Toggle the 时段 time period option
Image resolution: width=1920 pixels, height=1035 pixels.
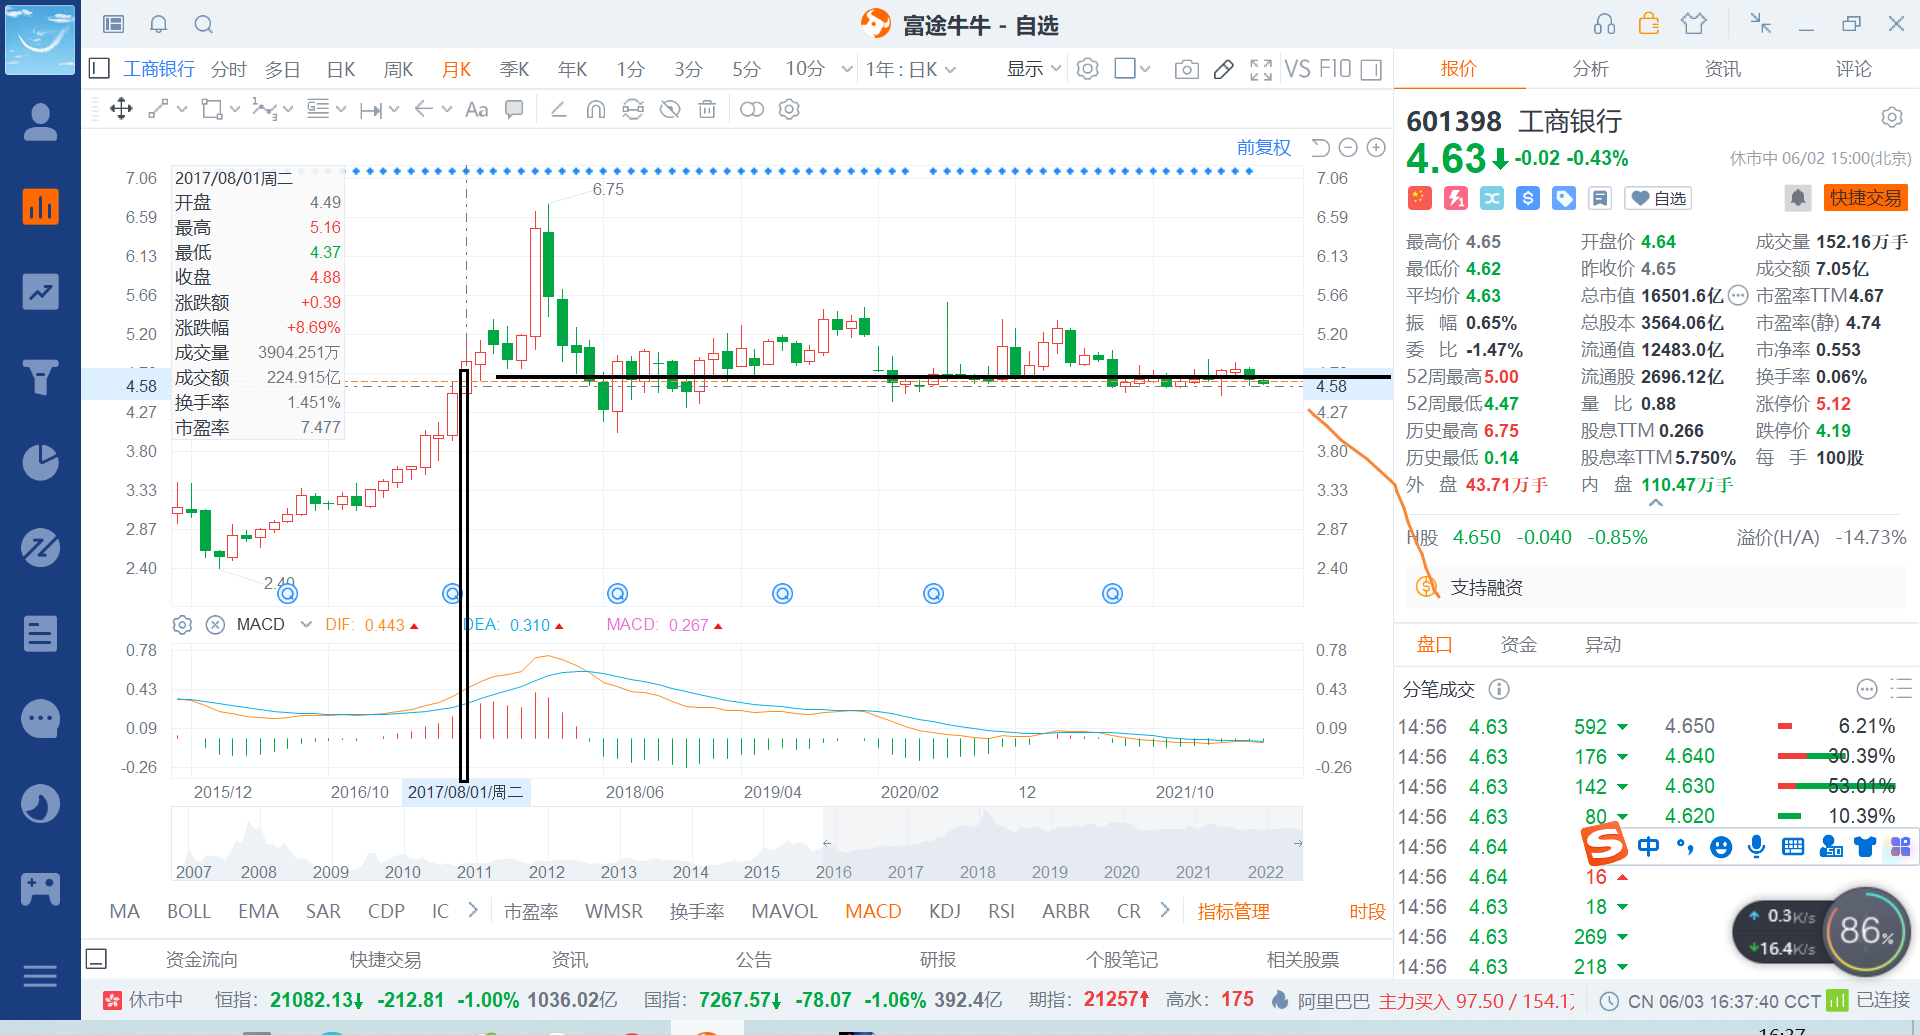tap(1367, 912)
